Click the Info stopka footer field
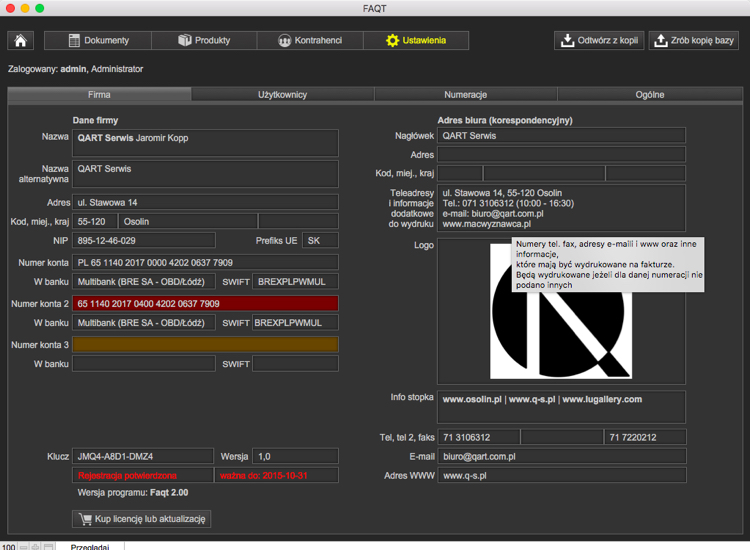This screenshot has width=750, height=550. [x=562, y=407]
